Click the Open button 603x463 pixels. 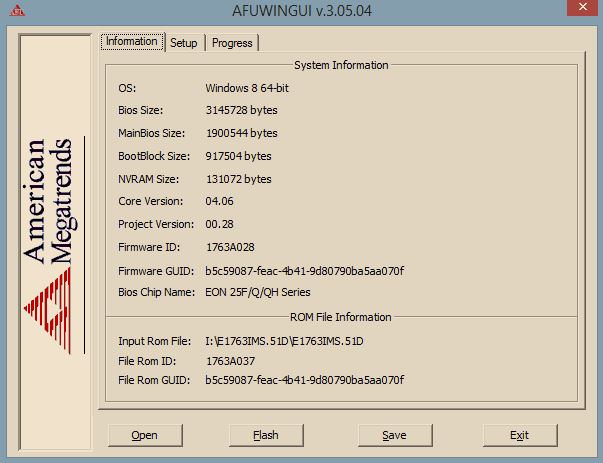[145, 435]
